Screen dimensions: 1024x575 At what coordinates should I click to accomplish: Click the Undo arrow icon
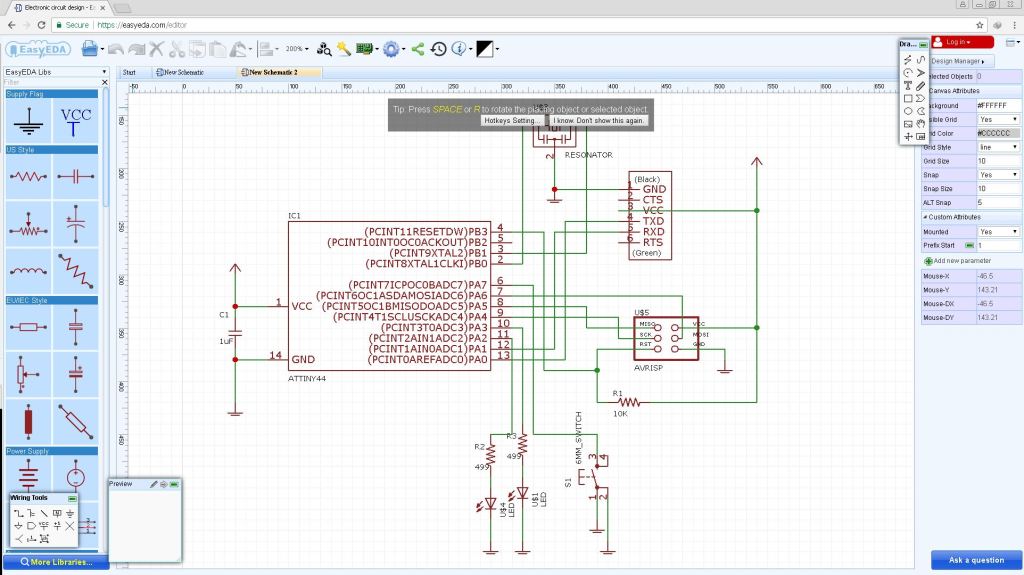116,49
